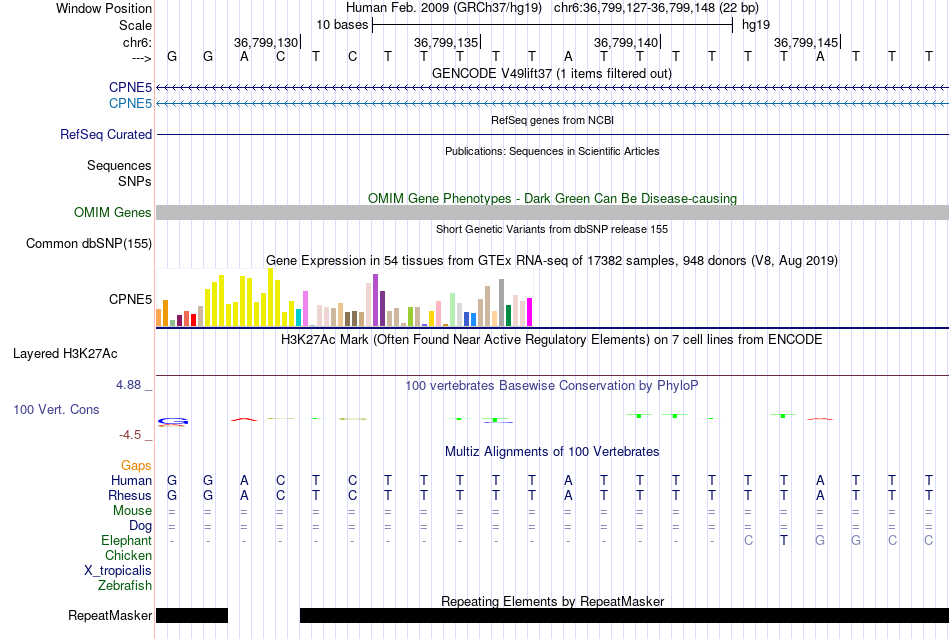The height and width of the screenshot is (639, 950).
Task: Open Repeating Elements by RepeatMasker title
Action: (x=552, y=601)
